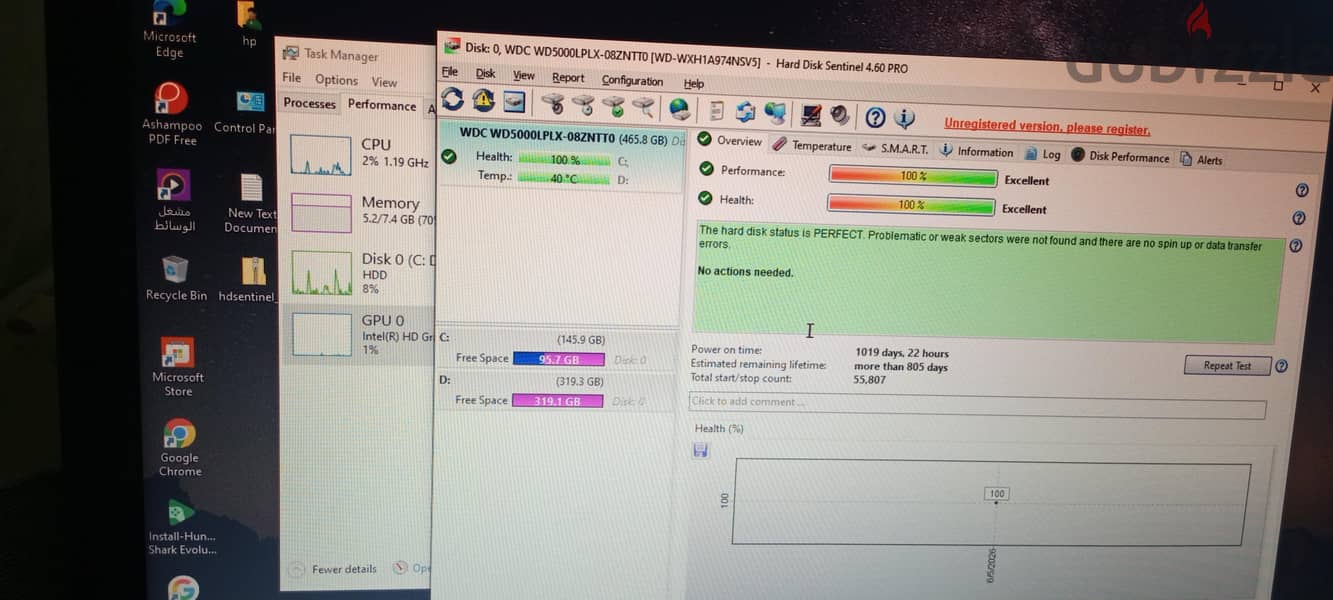Click the globe with disk toolbar icon
Image resolution: width=1333 pixels, height=600 pixels.
pyautogui.click(x=679, y=108)
